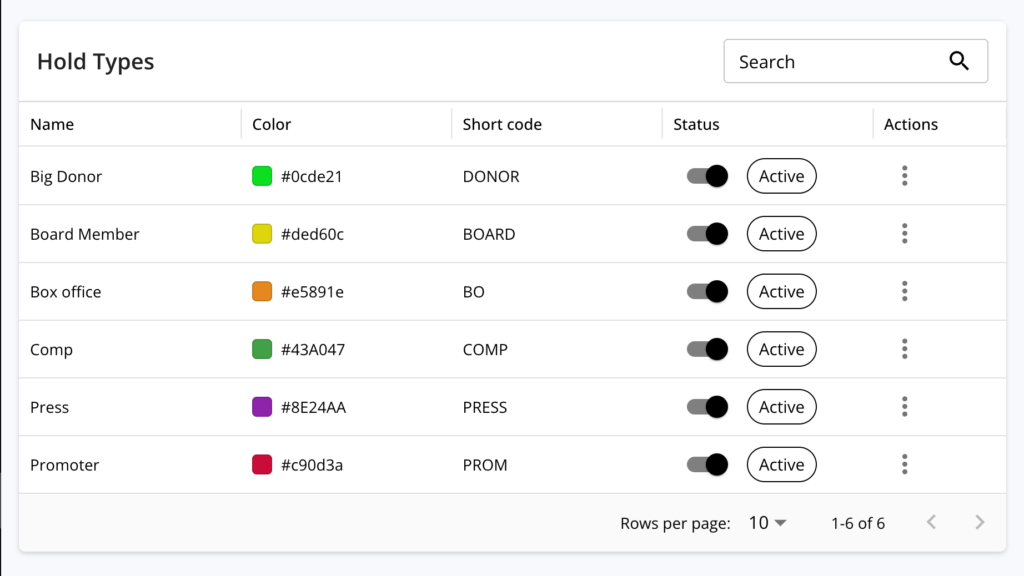Toggle Comp status switch
The width and height of the screenshot is (1024, 576).
(707, 349)
